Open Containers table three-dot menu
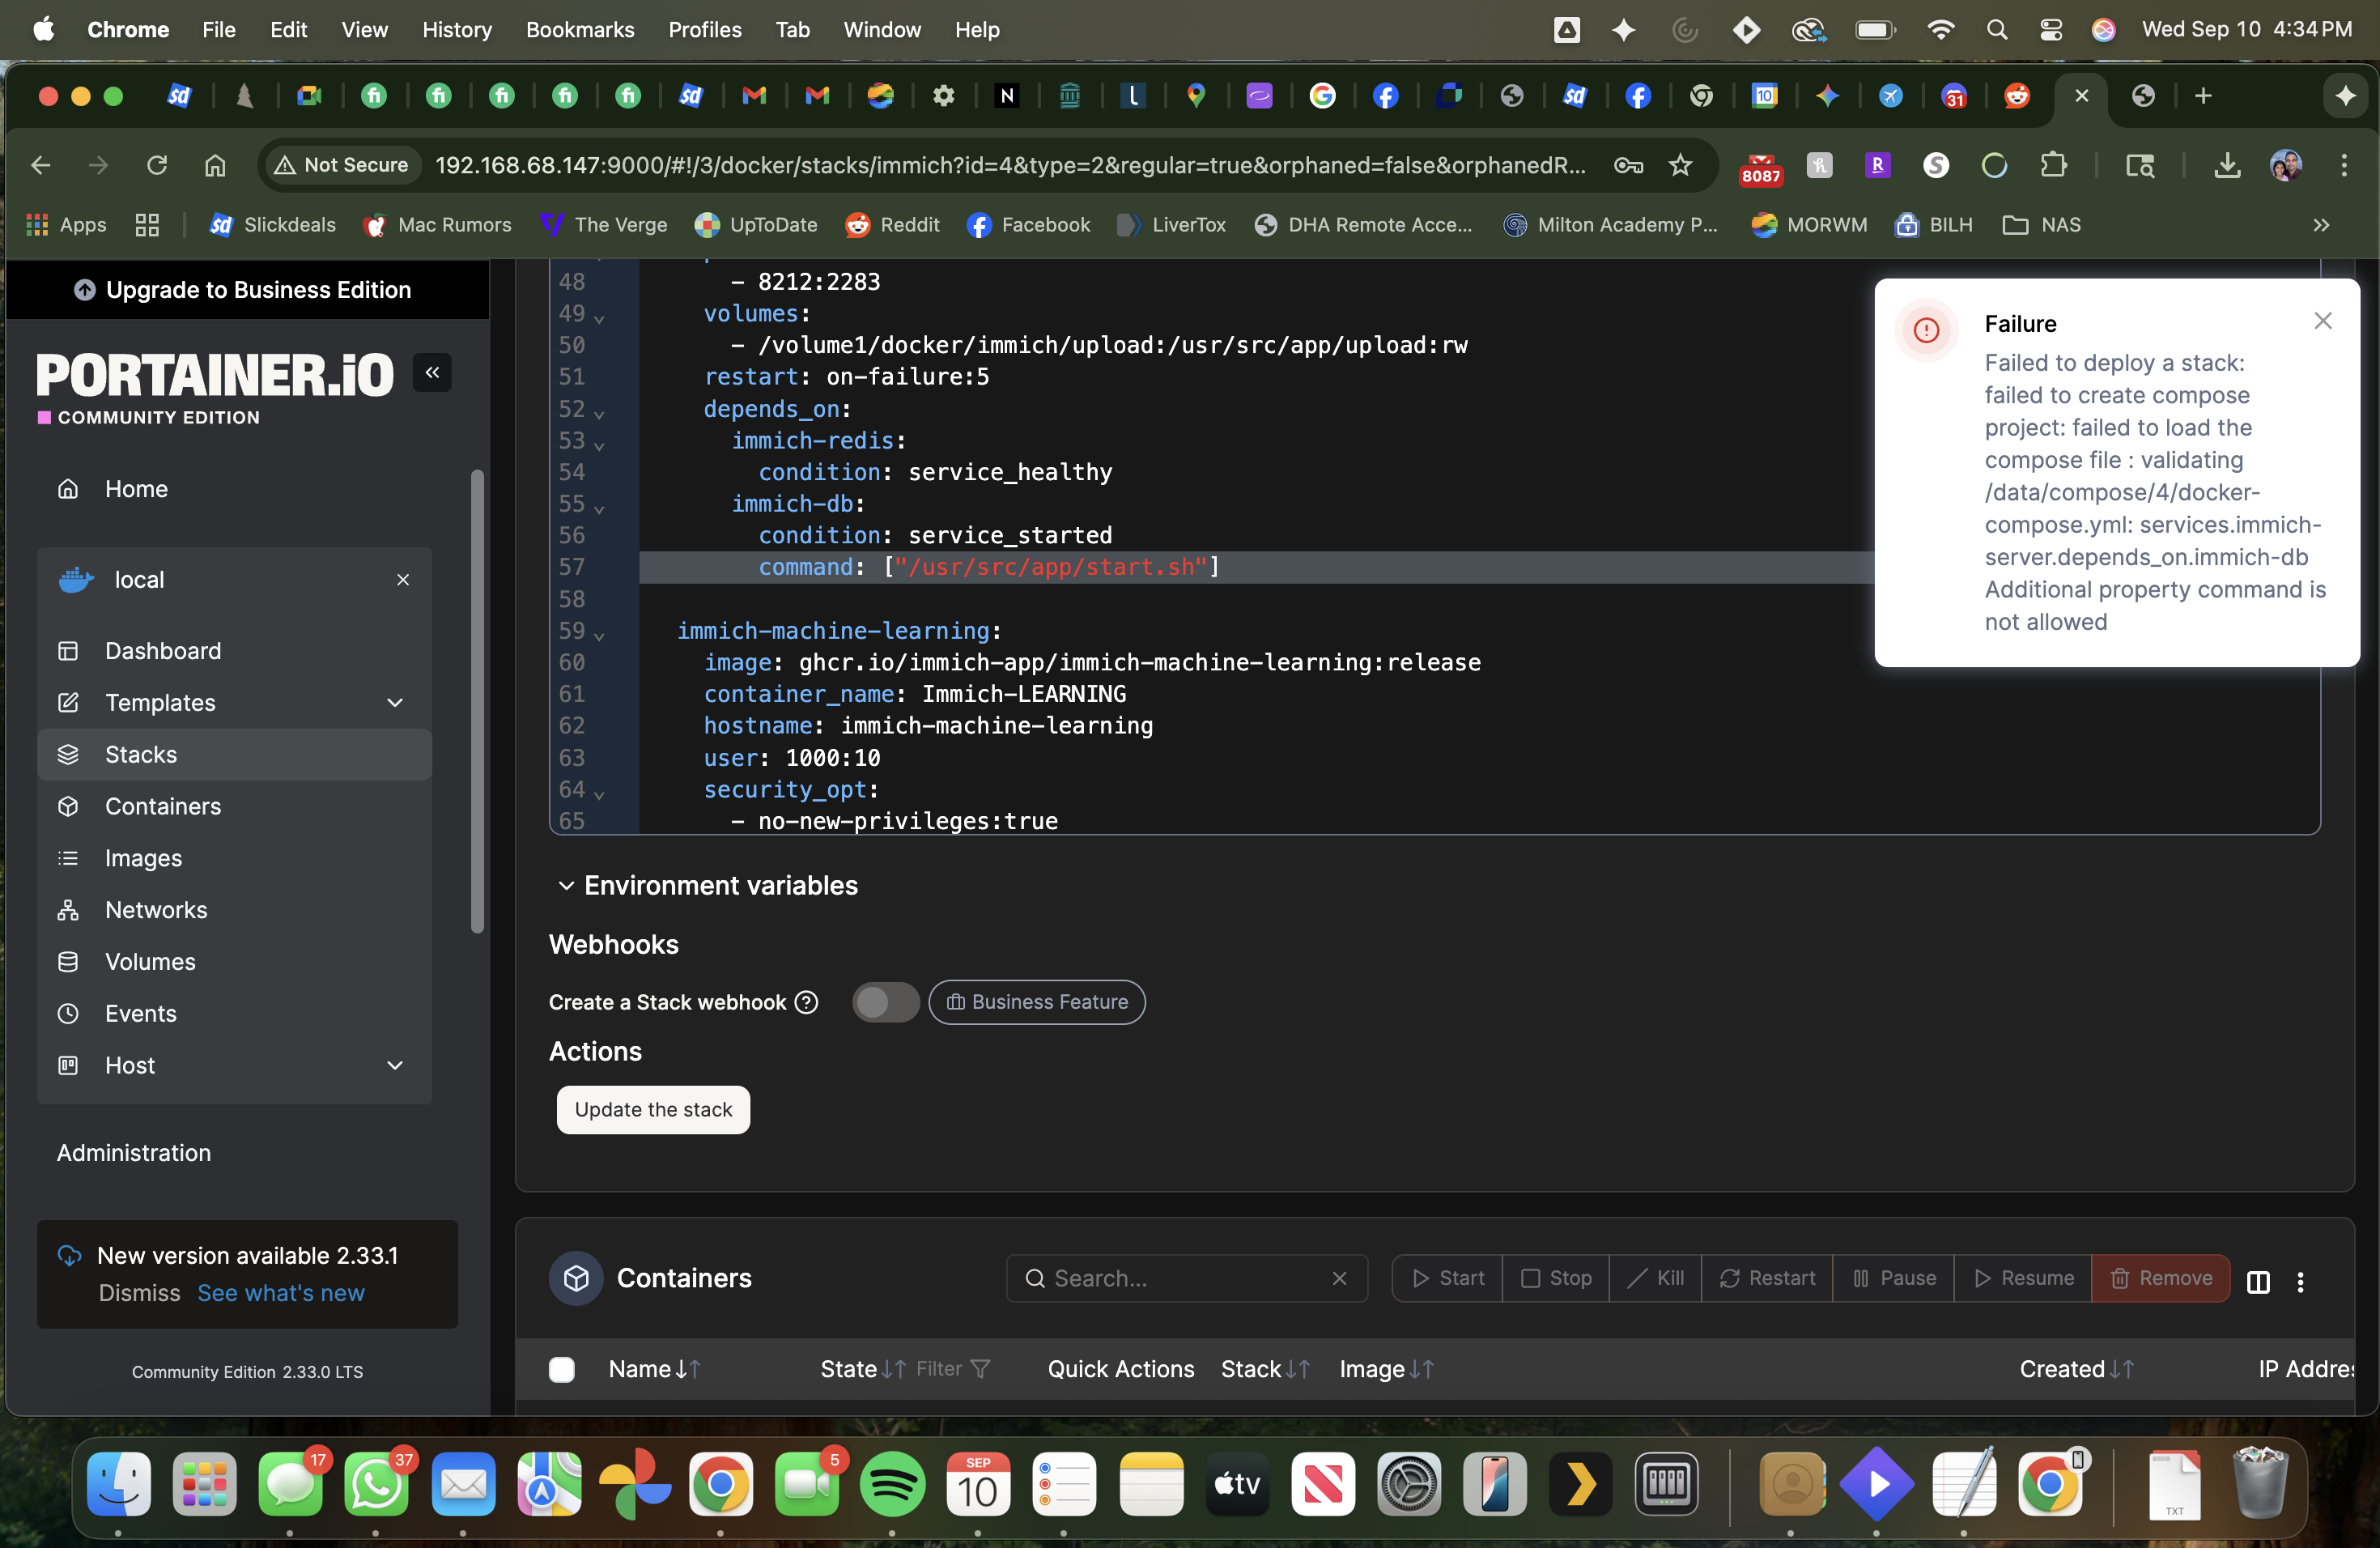The height and width of the screenshot is (1548, 2380). [x=2300, y=1281]
